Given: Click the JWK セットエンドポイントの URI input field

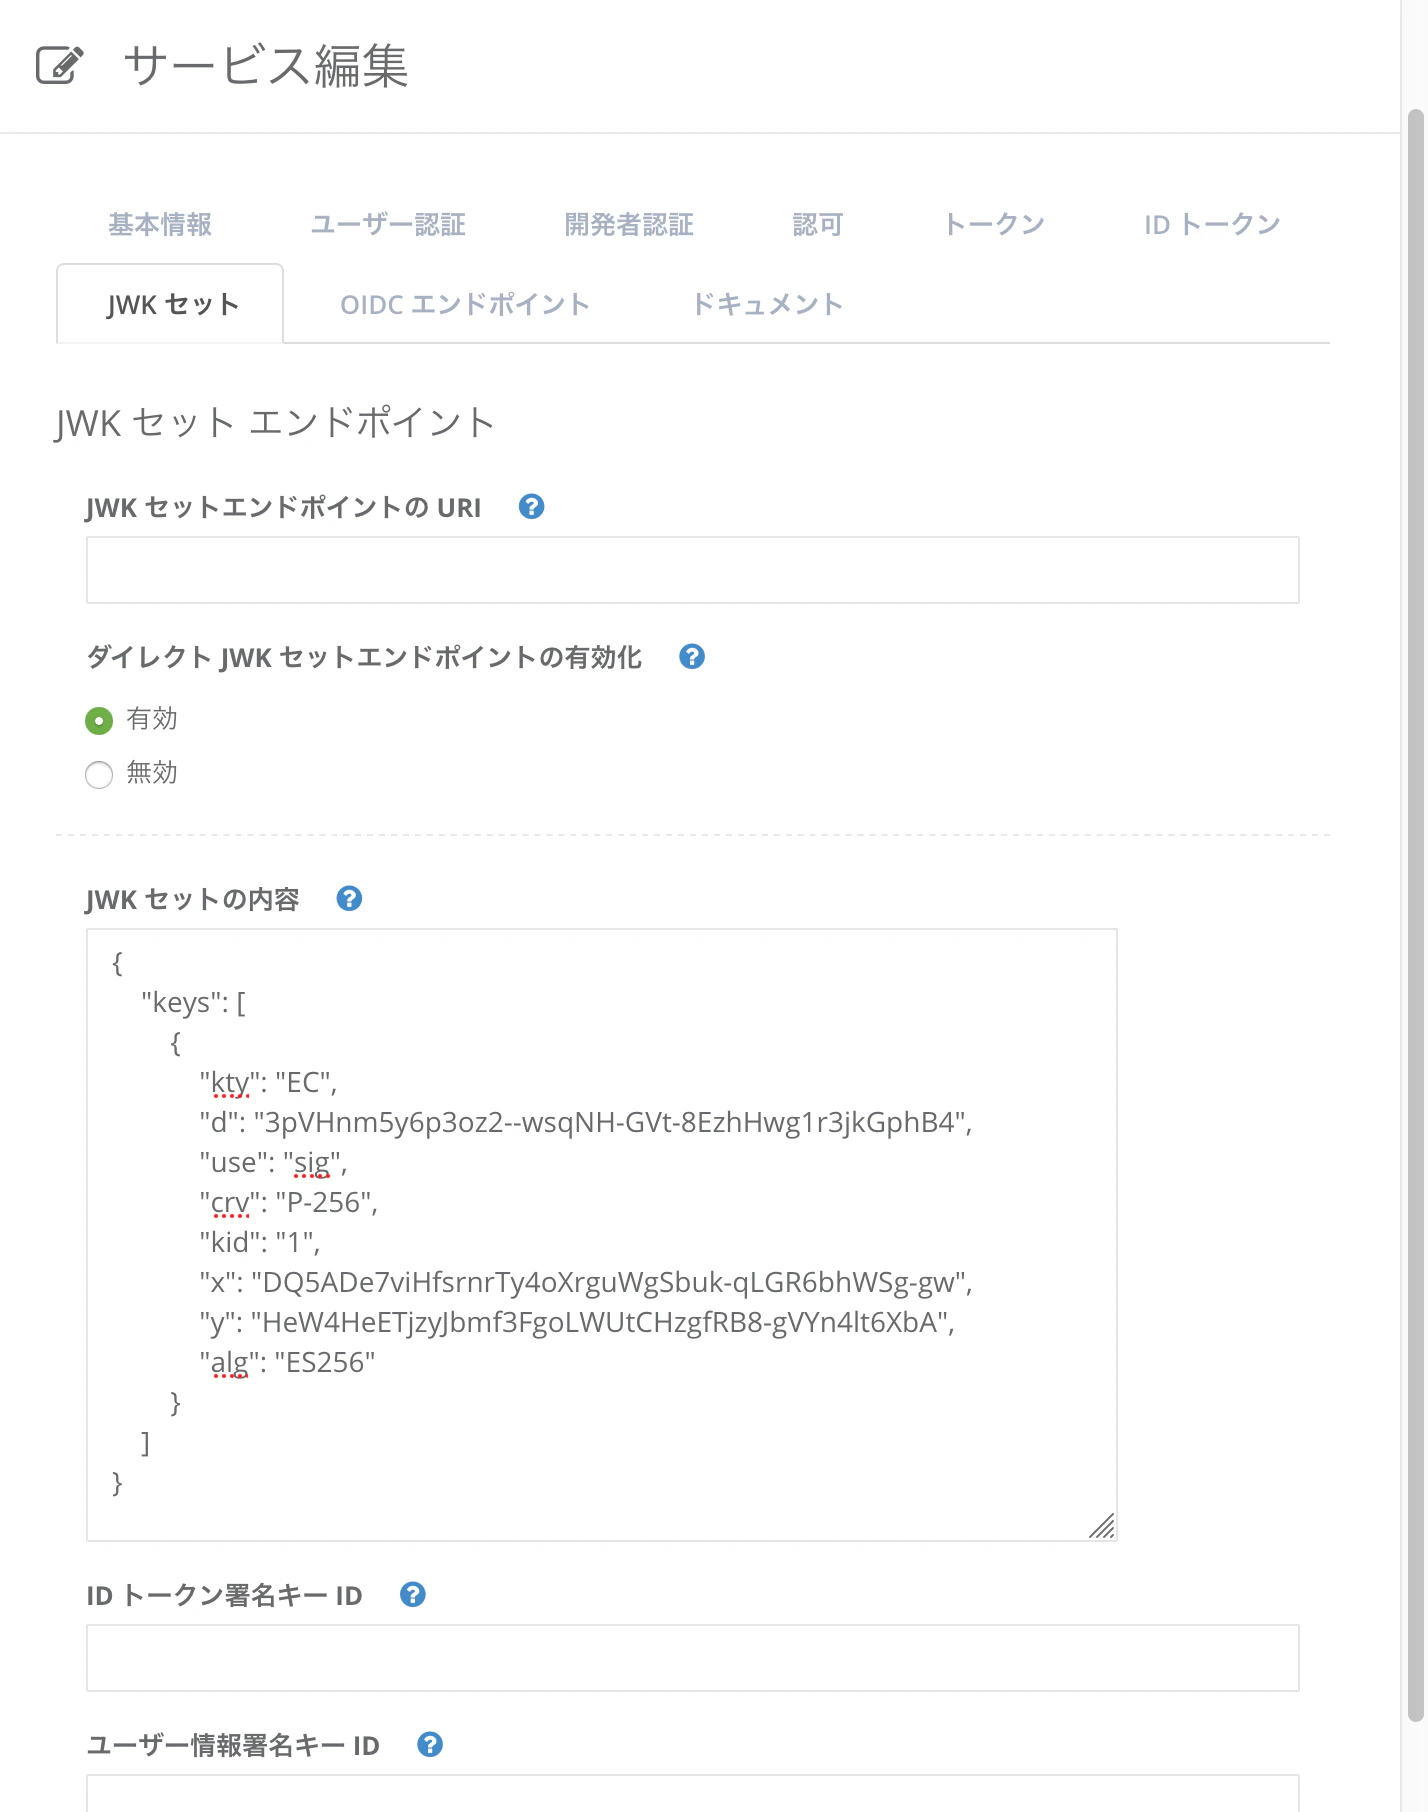Looking at the screenshot, I should (x=692, y=569).
